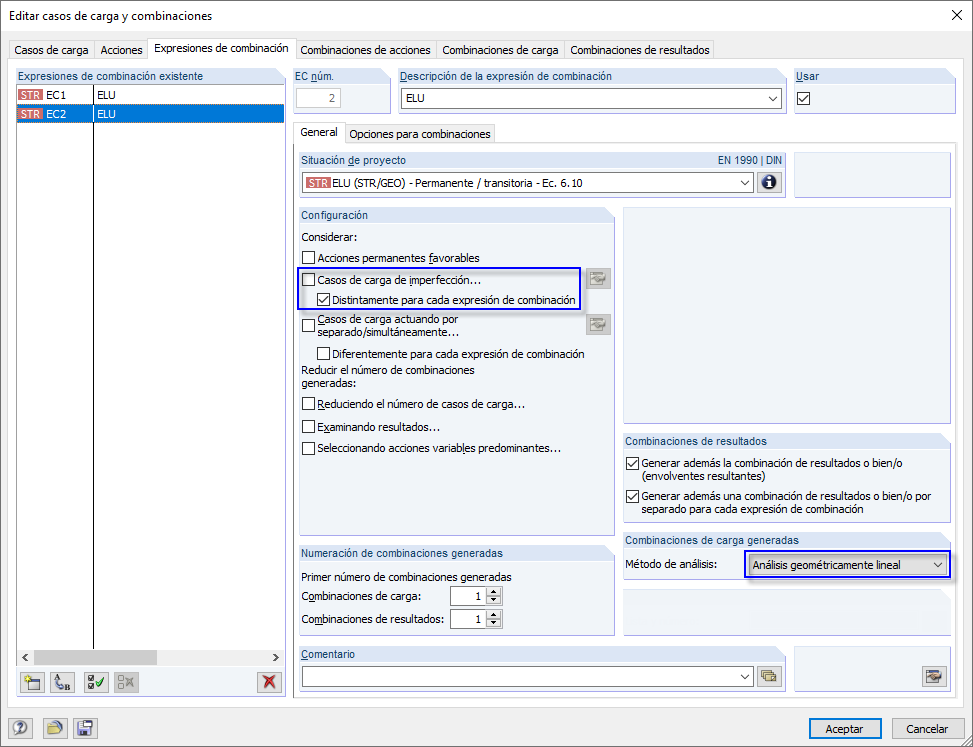The image size is (973, 747).
Task: Click settings icon beside comment panel
Action: click(934, 677)
